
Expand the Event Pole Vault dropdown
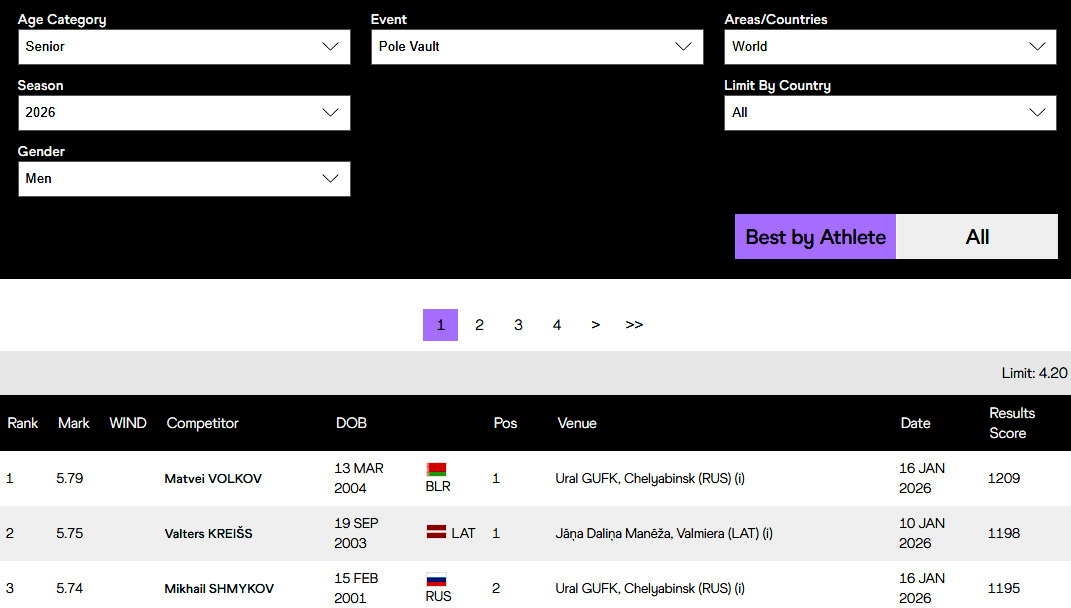[537, 47]
